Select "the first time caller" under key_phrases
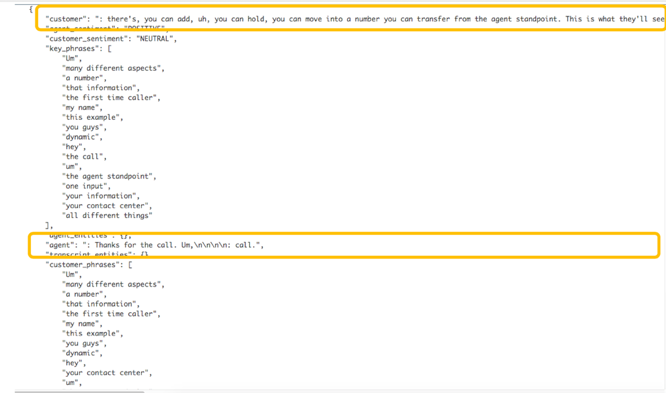This screenshot has width=666, height=393. point(111,97)
